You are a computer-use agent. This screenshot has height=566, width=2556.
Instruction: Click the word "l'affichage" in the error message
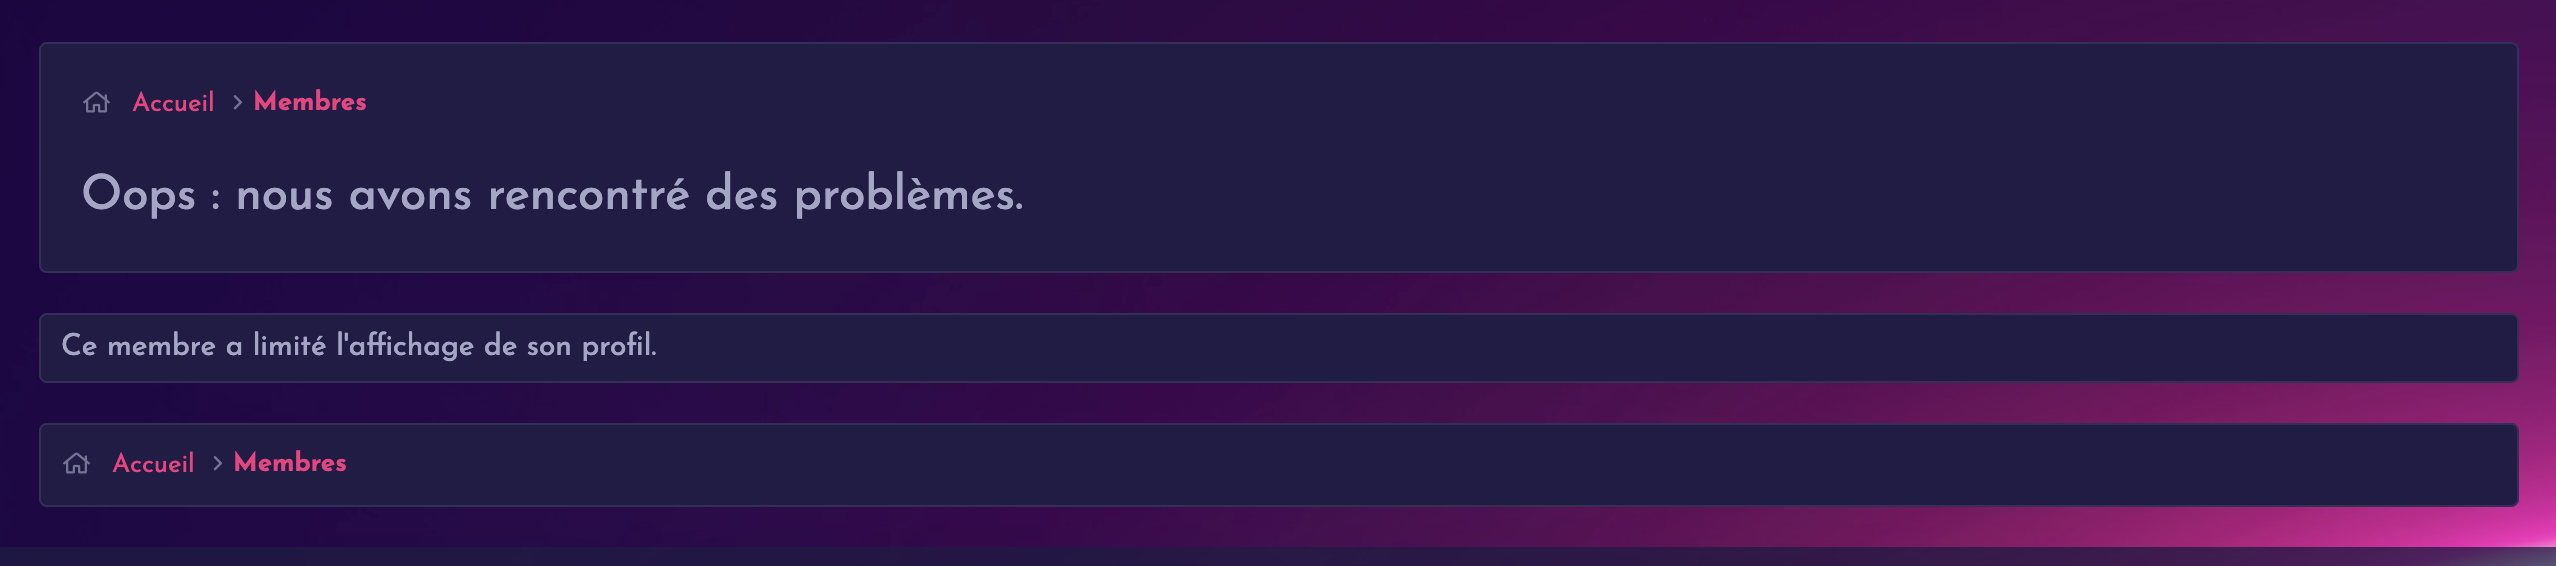point(405,345)
